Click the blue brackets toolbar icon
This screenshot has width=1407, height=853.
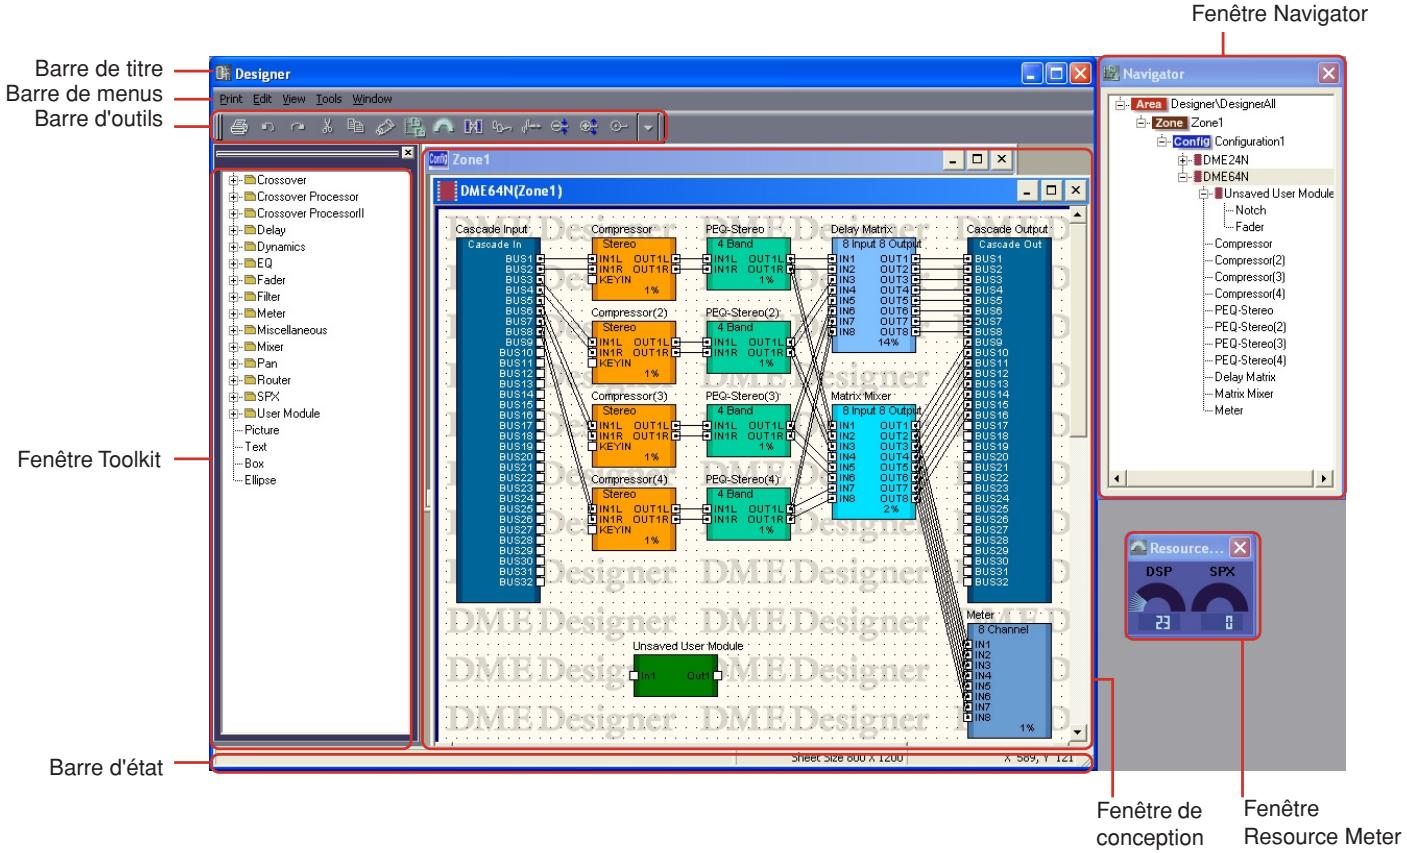(x=473, y=127)
